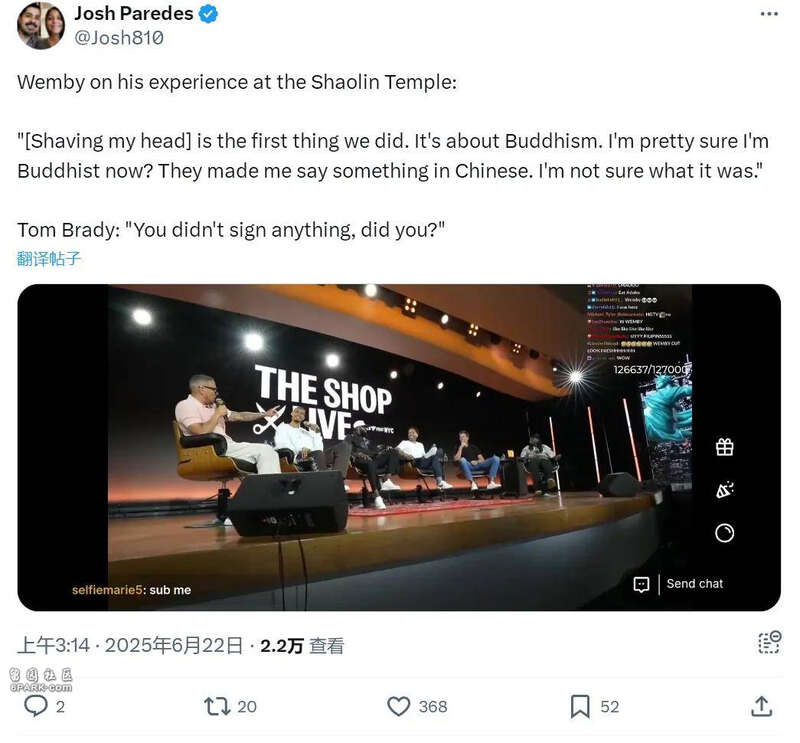Viewport: 800px width, 743px height.
Task: Click the circular timer icon in video
Action: 724,533
